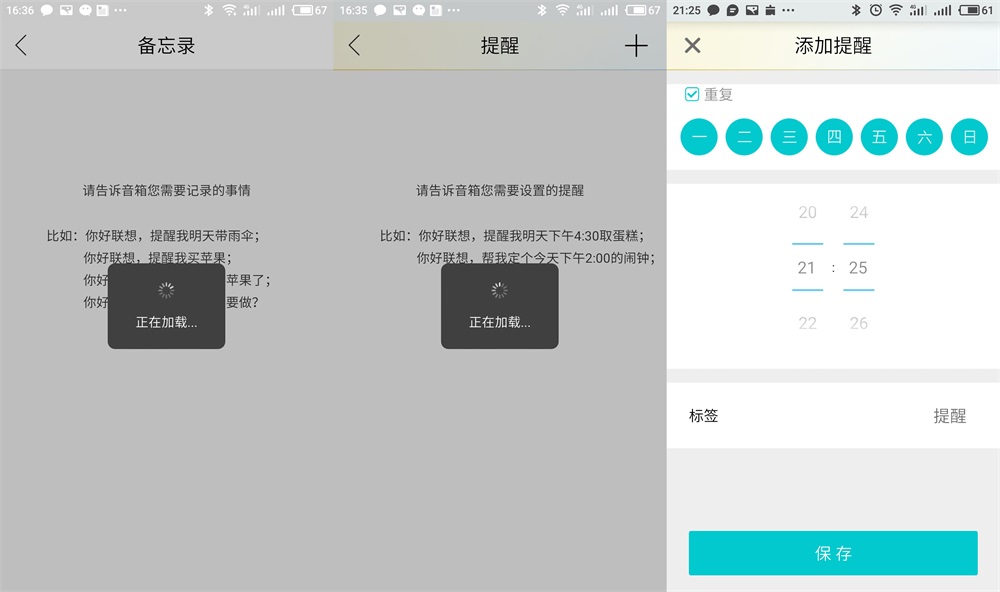Image resolution: width=1000 pixels, height=592 pixels.
Task: Tap the Bluetooth icon in the status bar
Action: (x=856, y=10)
